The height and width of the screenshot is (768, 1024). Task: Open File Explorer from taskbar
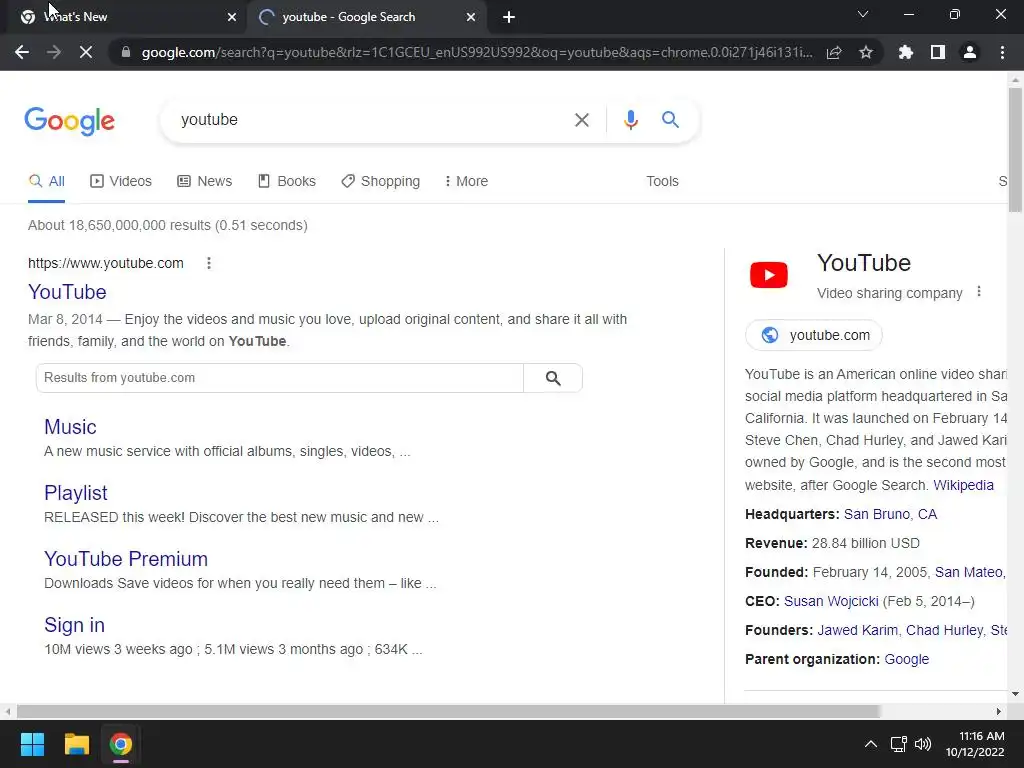(76, 744)
